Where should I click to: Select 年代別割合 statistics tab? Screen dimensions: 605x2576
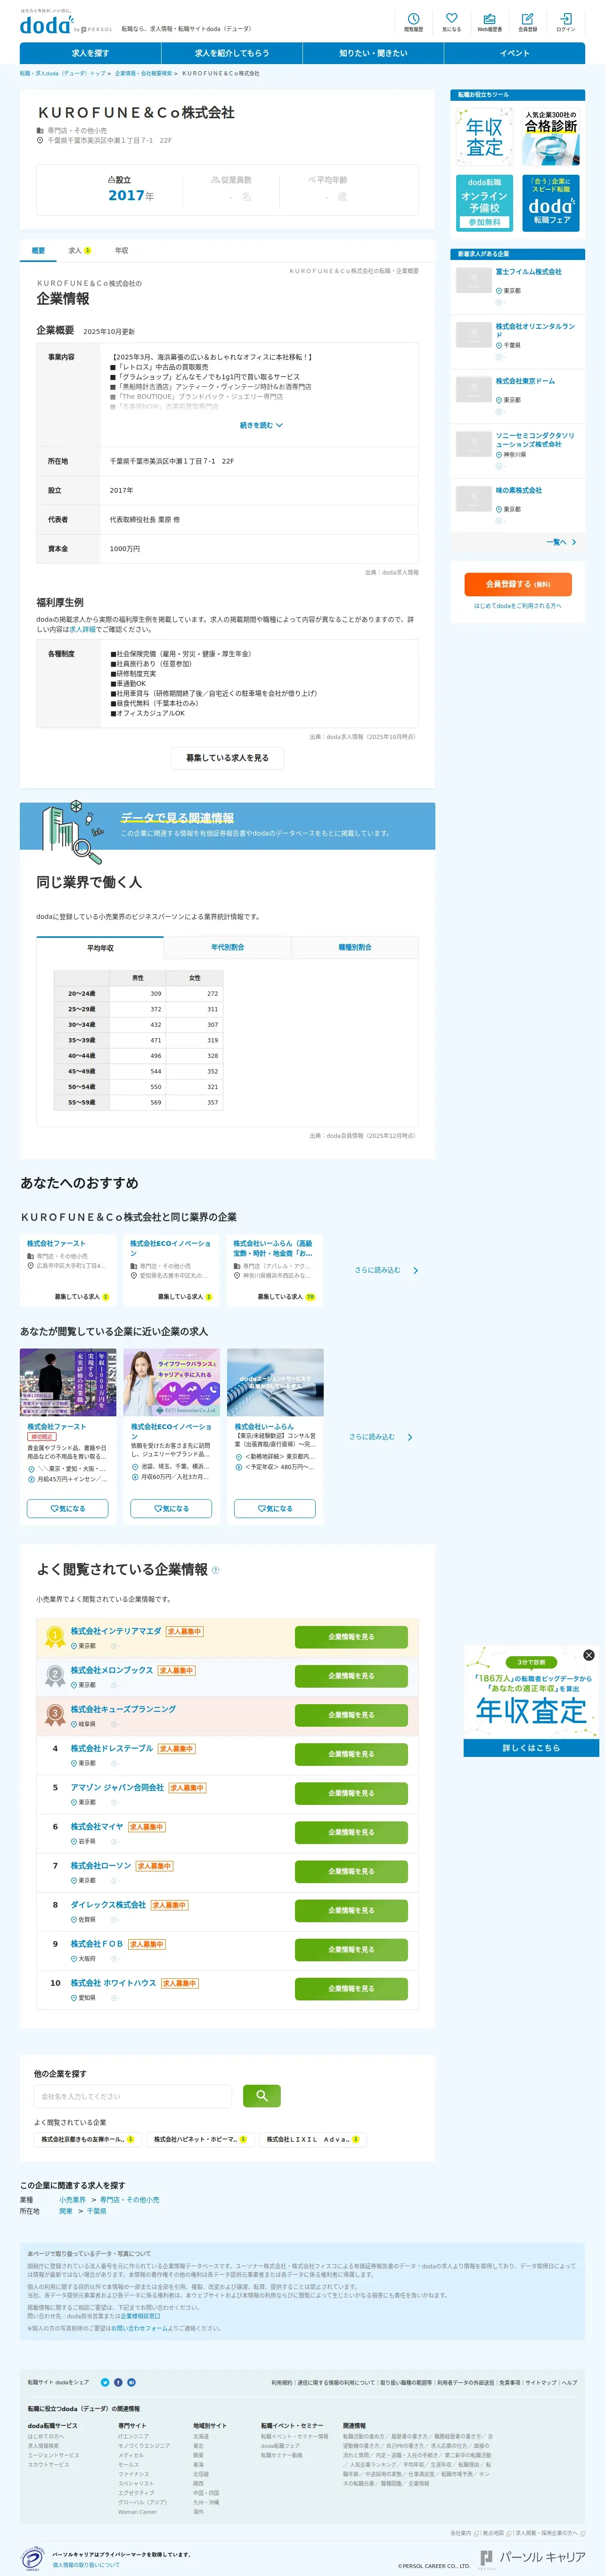[x=227, y=947]
